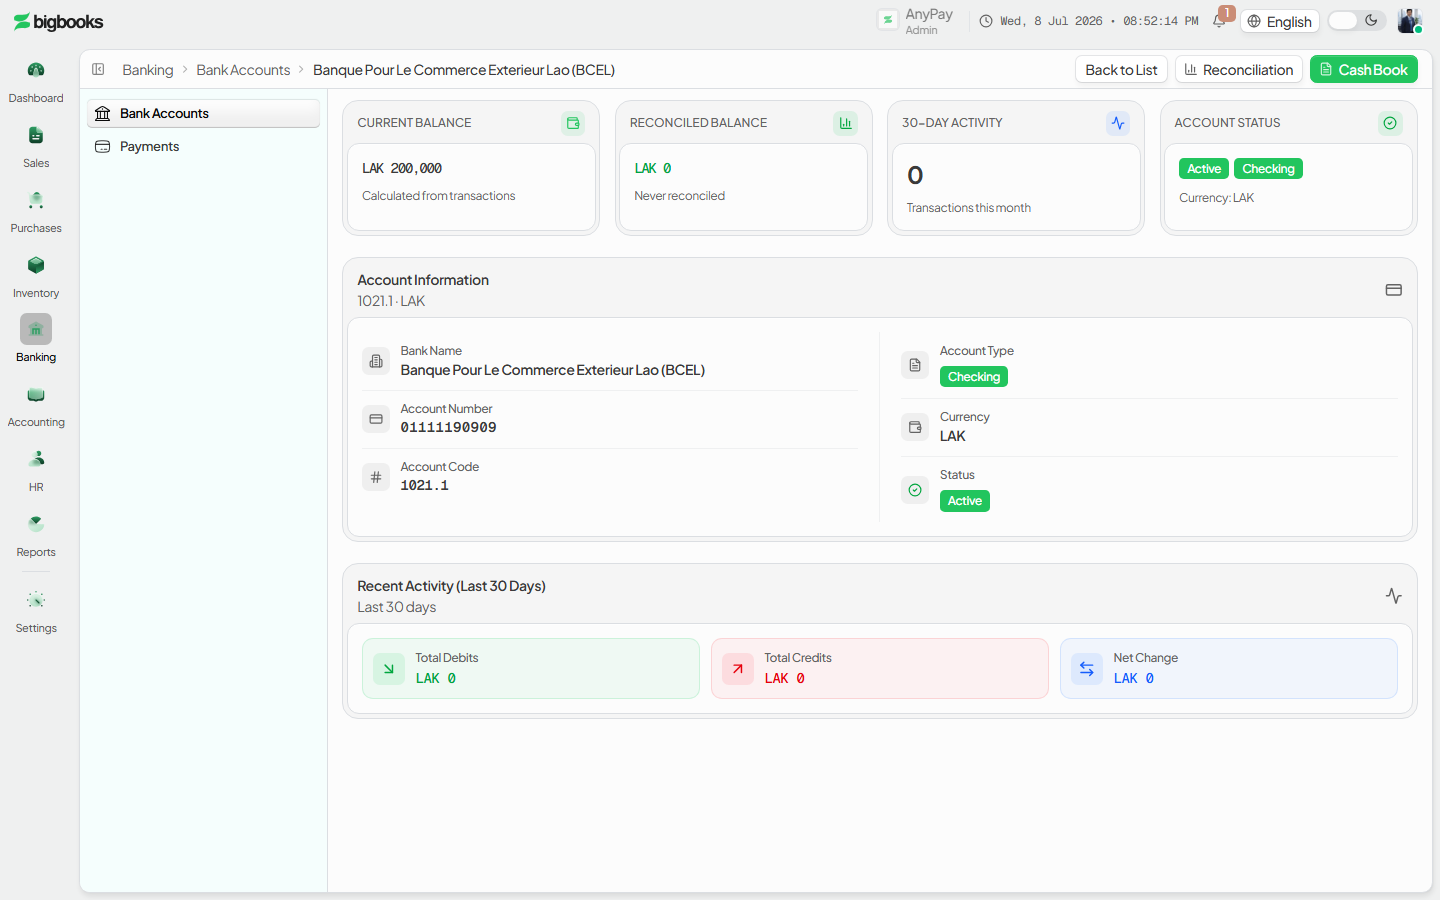This screenshot has height=900, width=1440.
Task: Click the Back to List button
Action: click(1121, 69)
